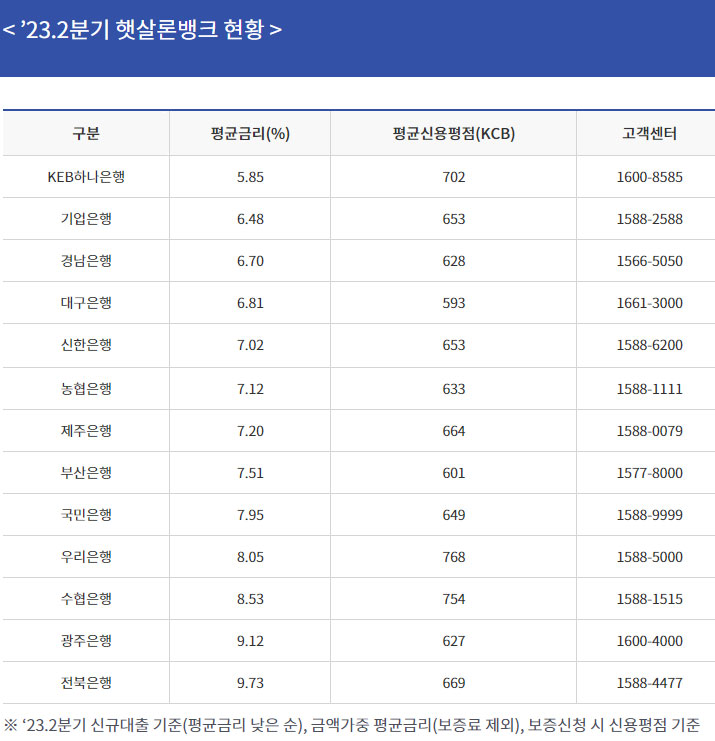715x741 pixels.
Task: Select the 기업은행 row name
Action: pos(86,219)
